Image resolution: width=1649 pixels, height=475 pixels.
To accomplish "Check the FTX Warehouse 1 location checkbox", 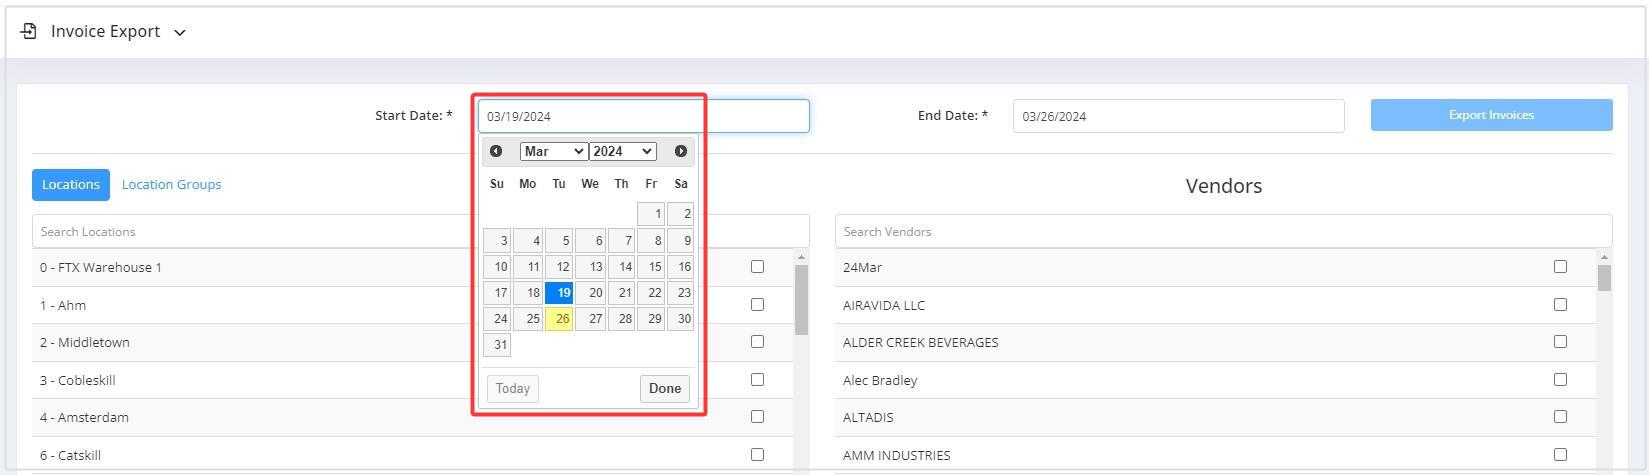I will 757,267.
